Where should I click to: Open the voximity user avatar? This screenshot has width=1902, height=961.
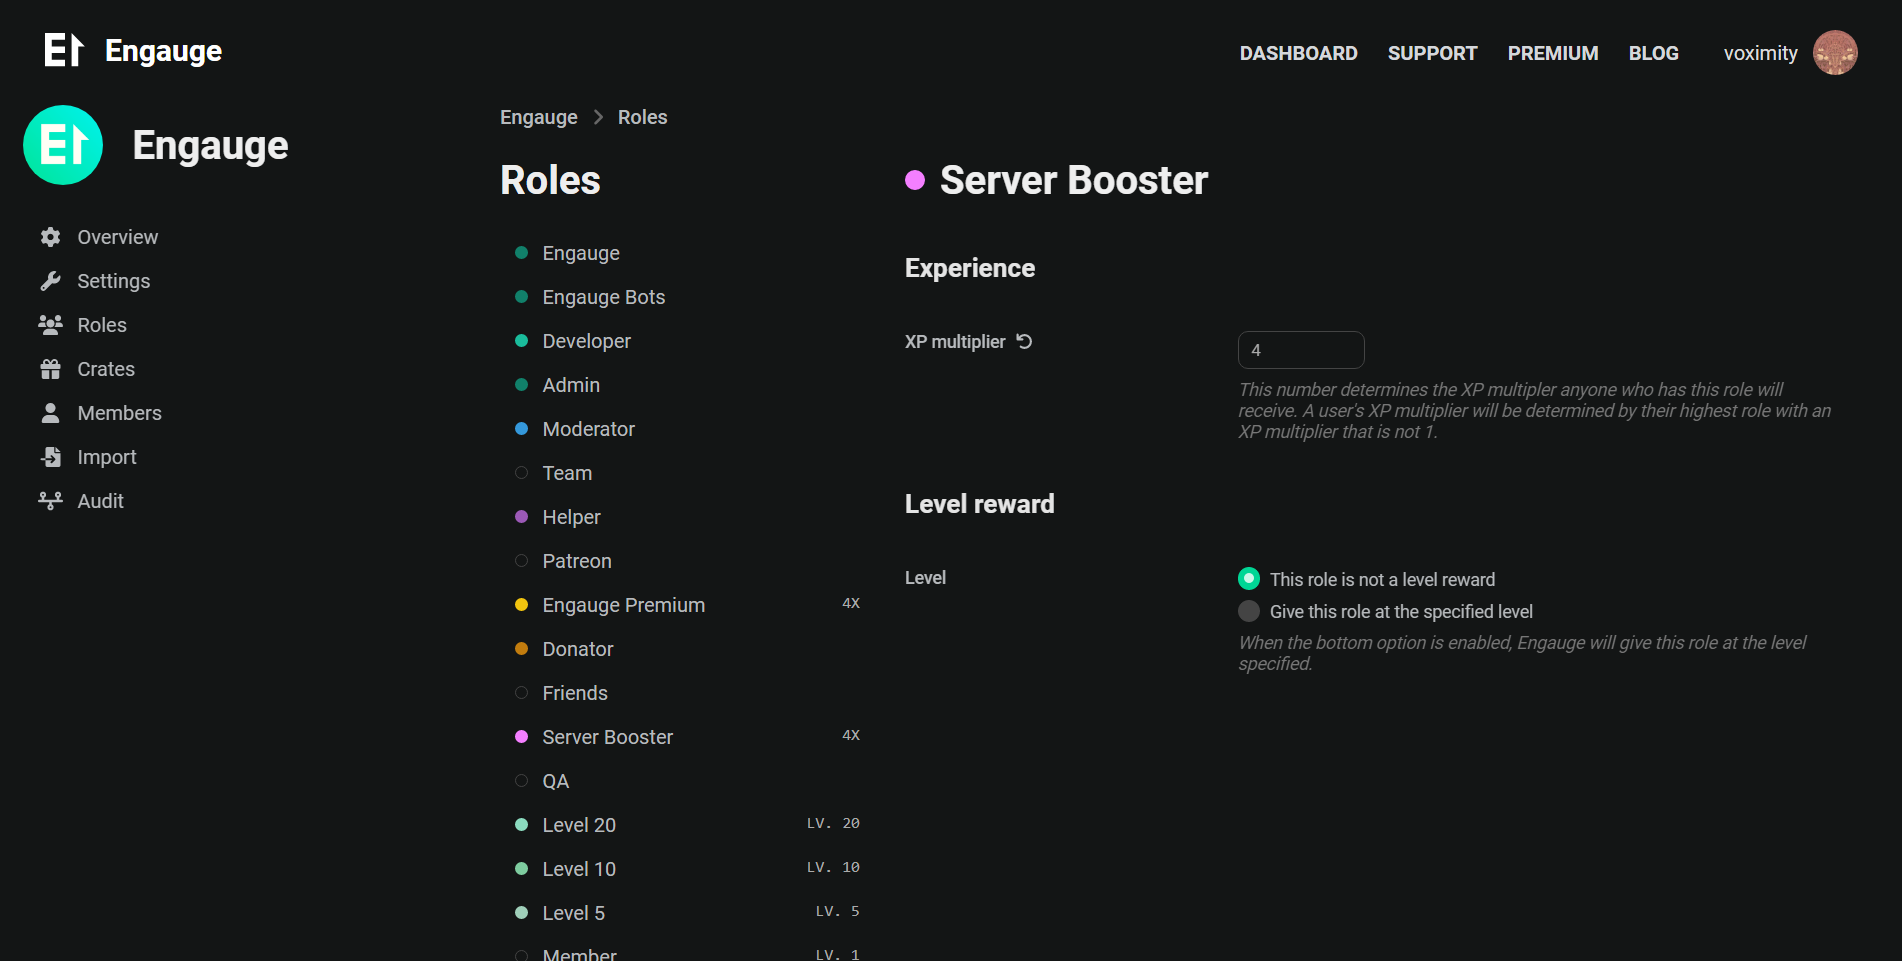click(x=1835, y=53)
